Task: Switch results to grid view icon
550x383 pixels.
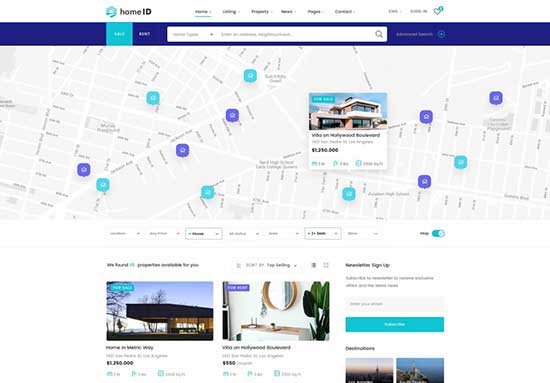Action: (326, 265)
